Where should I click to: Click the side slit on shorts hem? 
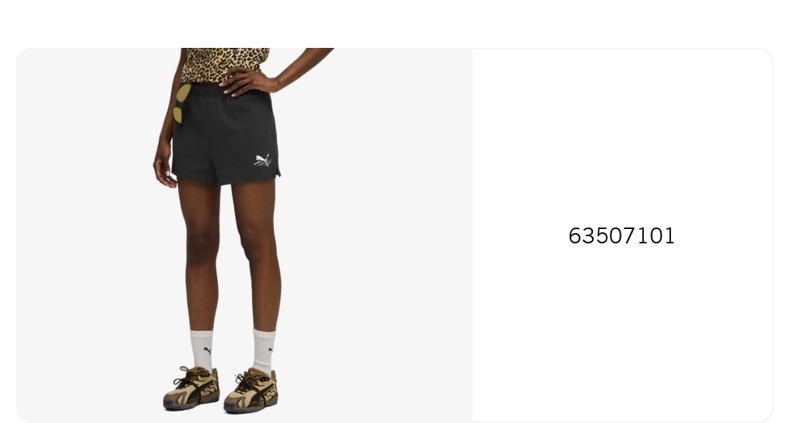(x=277, y=174)
